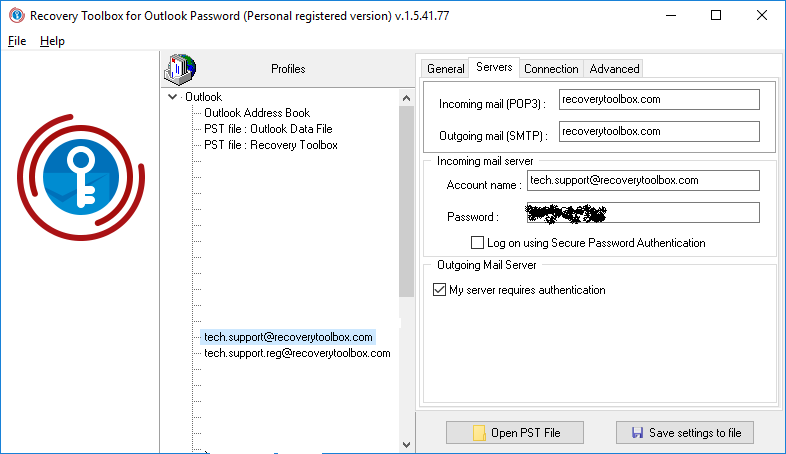Open the Advanced tab
The width and height of the screenshot is (786, 454).
[x=614, y=69]
